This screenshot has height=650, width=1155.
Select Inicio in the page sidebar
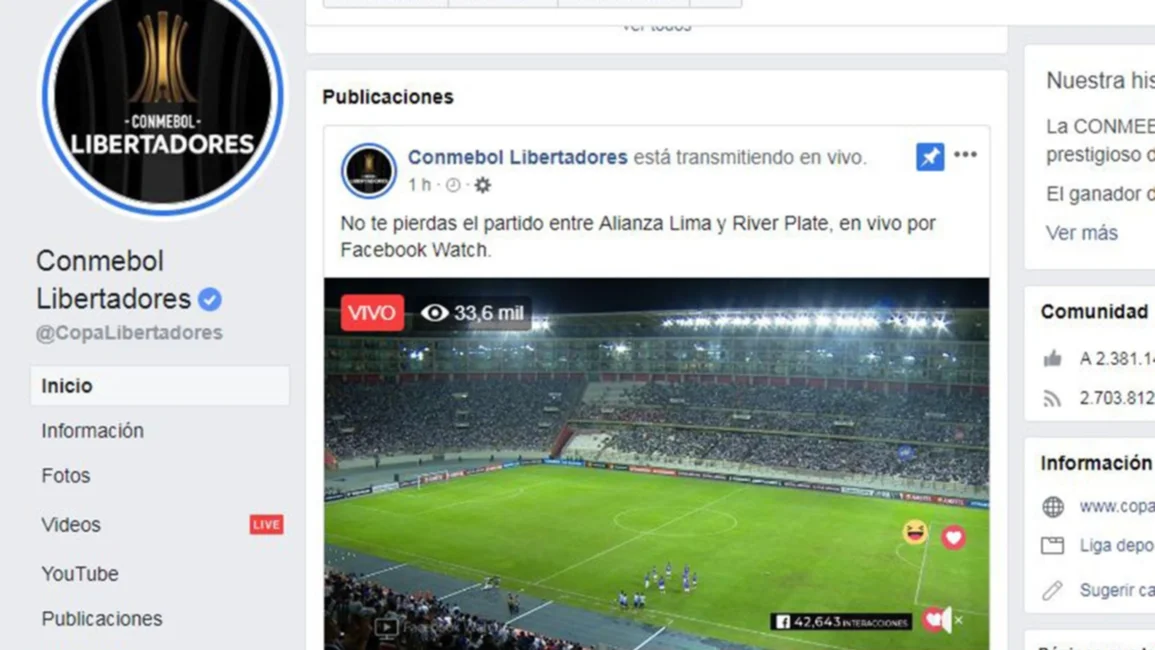pos(160,385)
